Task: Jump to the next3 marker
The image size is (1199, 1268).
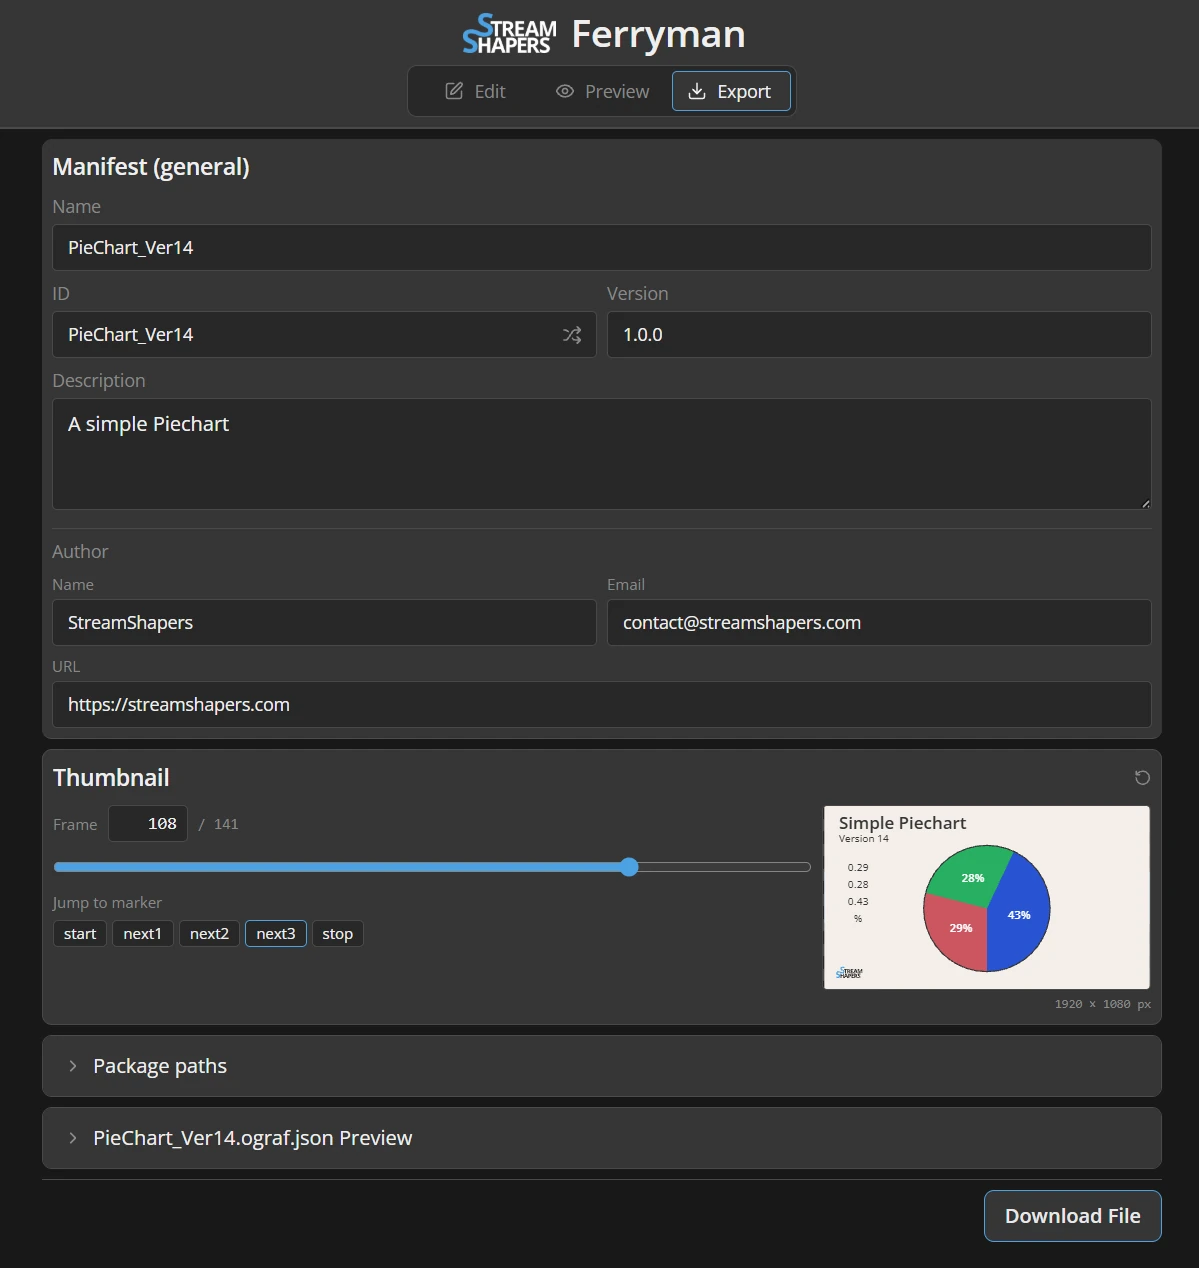Action: point(276,934)
